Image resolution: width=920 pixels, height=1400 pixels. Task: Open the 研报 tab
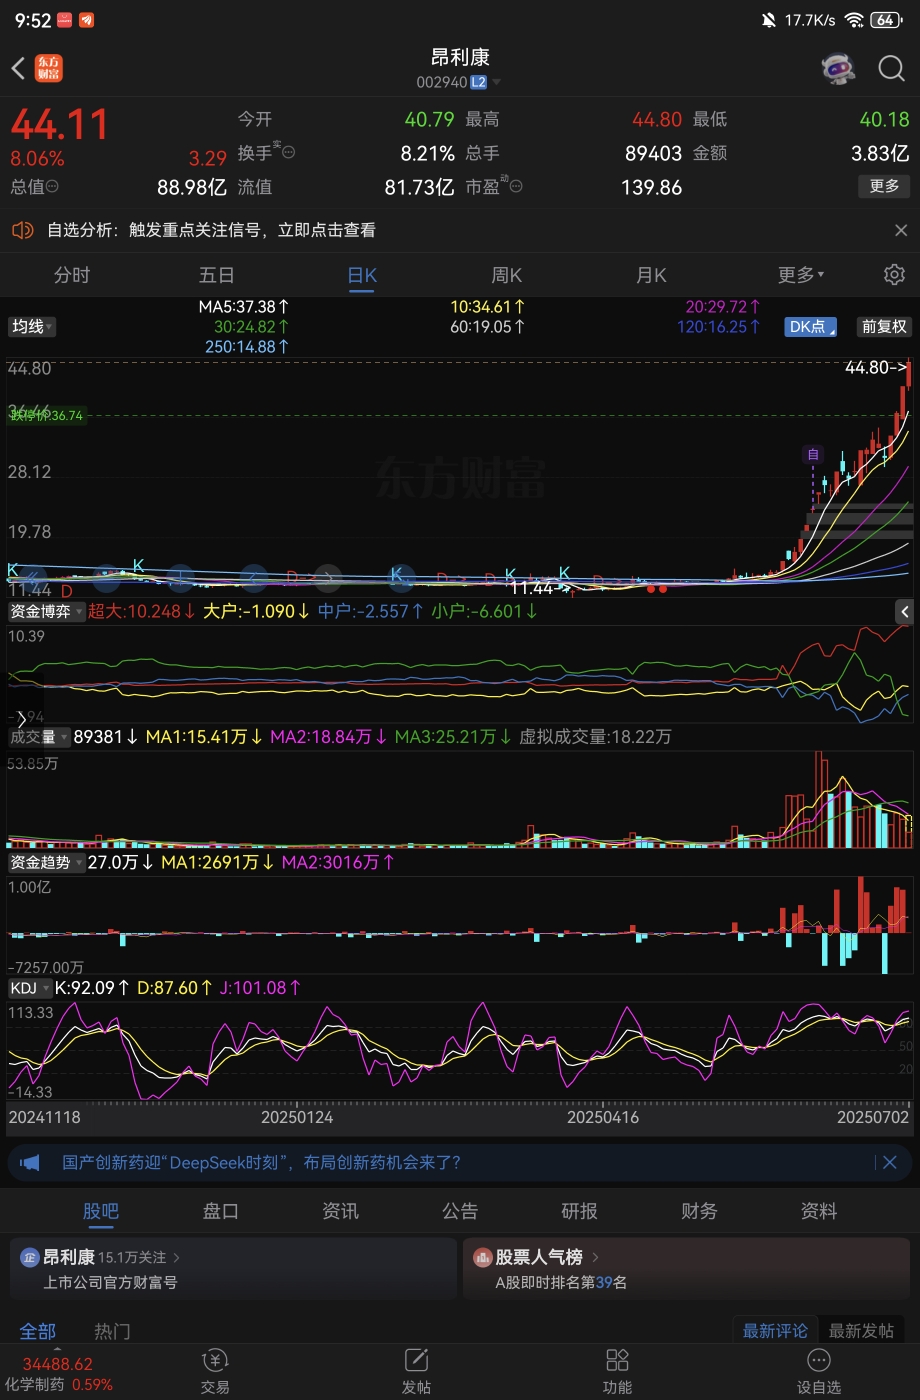(579, 1211)
